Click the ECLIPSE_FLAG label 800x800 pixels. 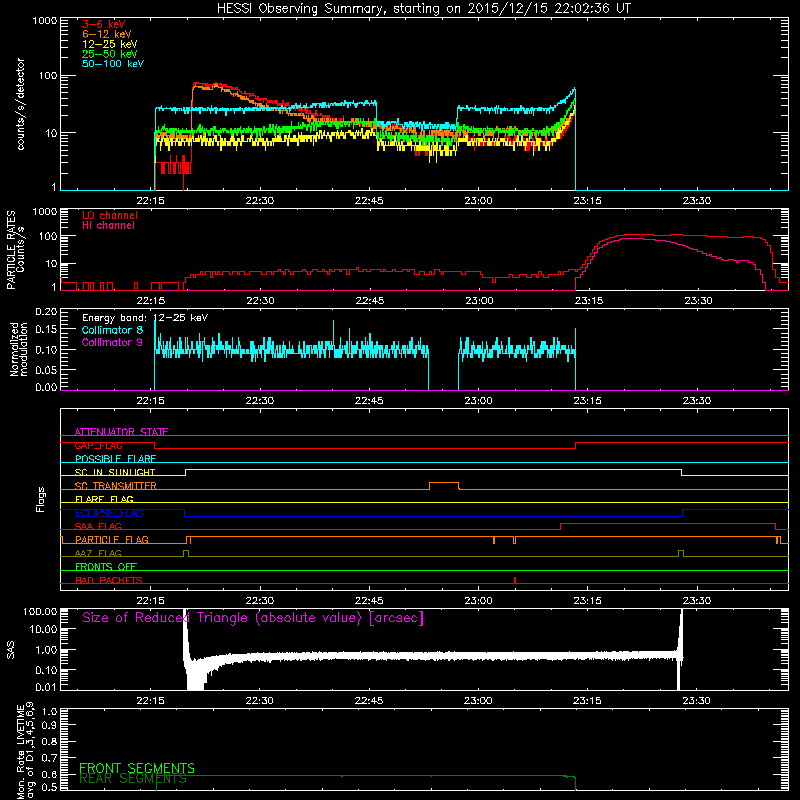109,513
